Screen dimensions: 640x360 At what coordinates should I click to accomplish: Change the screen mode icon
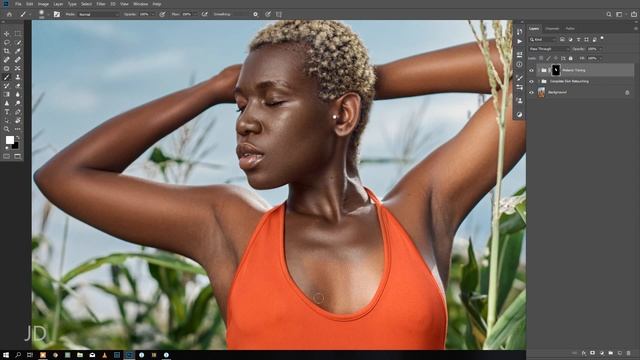(x=18, y=156)
